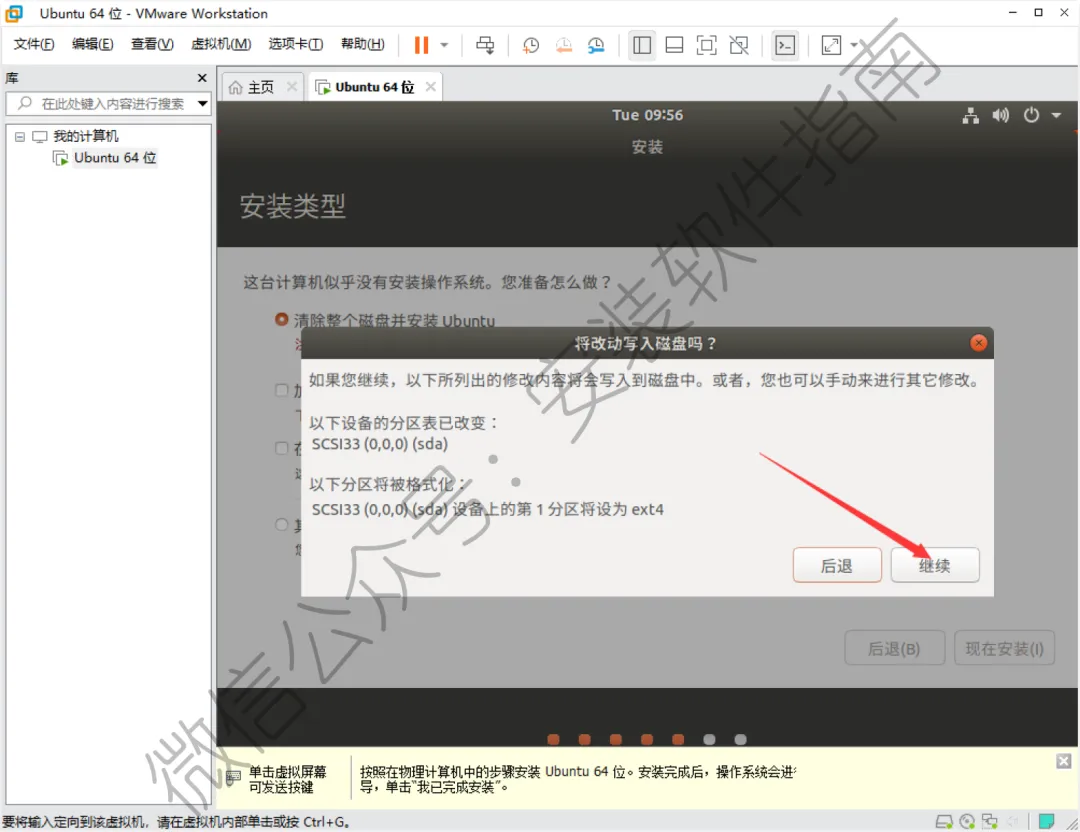Pause the virtual machine
This screenshot has width=1080, height=832.
[421, 45]
